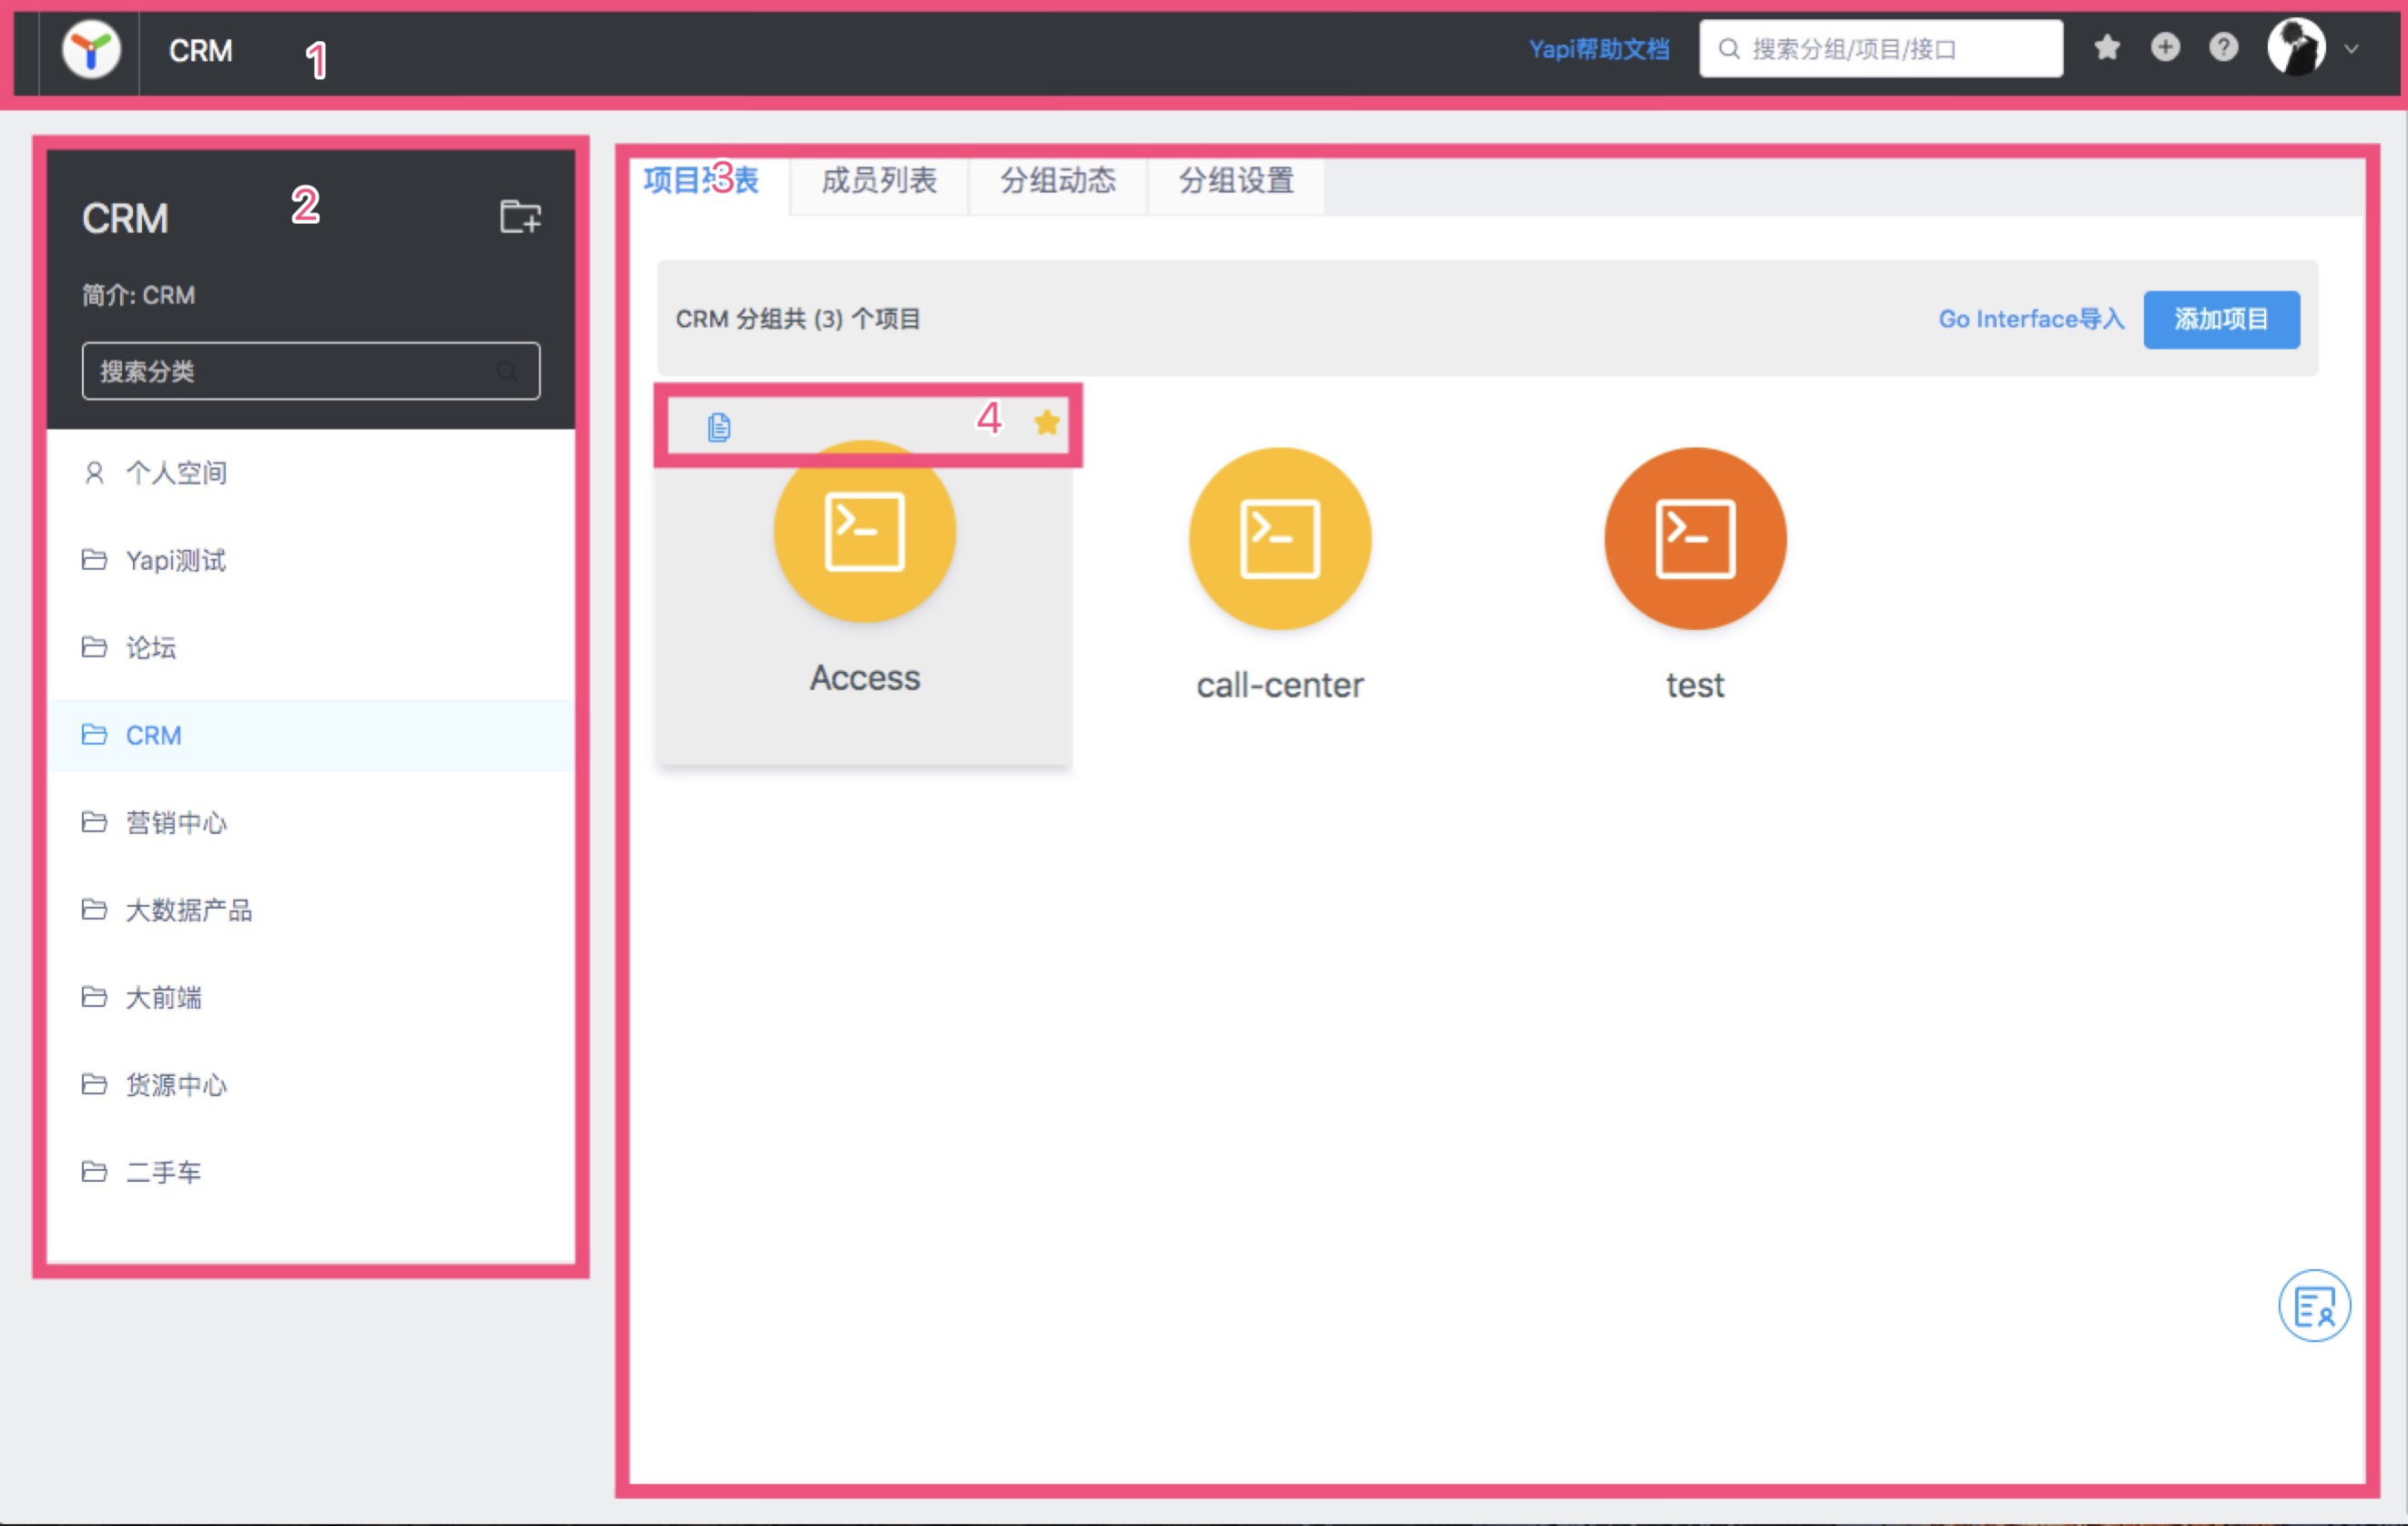Click folder icon beside CRM group
The image size is (2408, 1526).
tap(94, 735)
